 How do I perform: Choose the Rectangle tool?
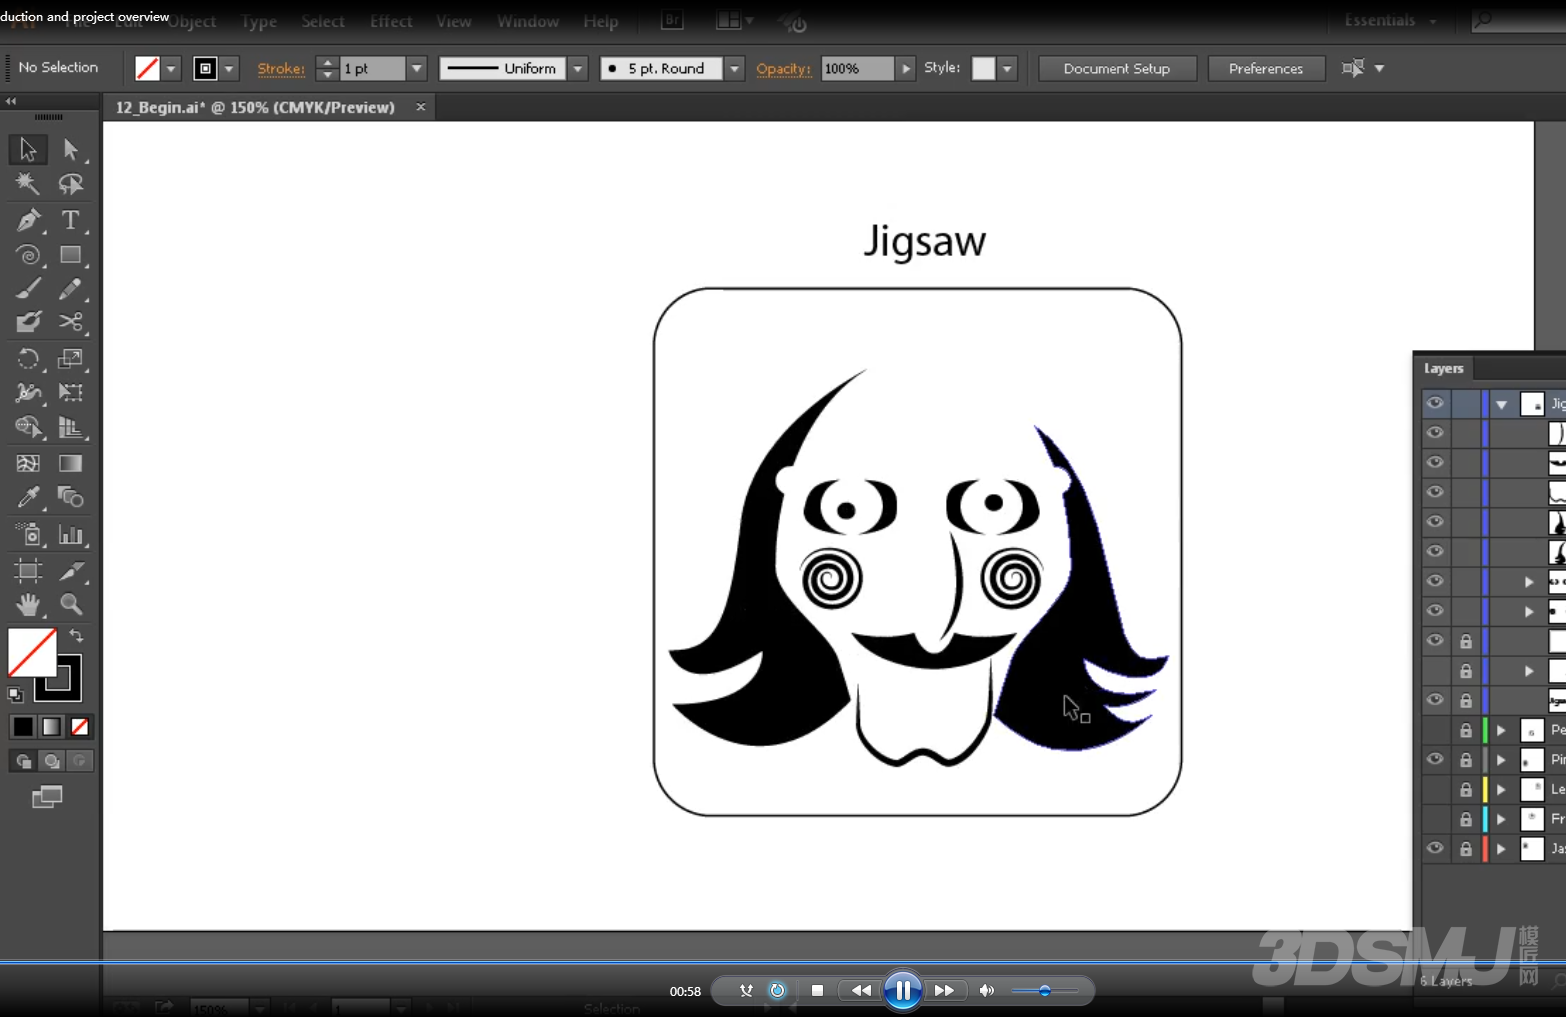click(x=70, y=255)
